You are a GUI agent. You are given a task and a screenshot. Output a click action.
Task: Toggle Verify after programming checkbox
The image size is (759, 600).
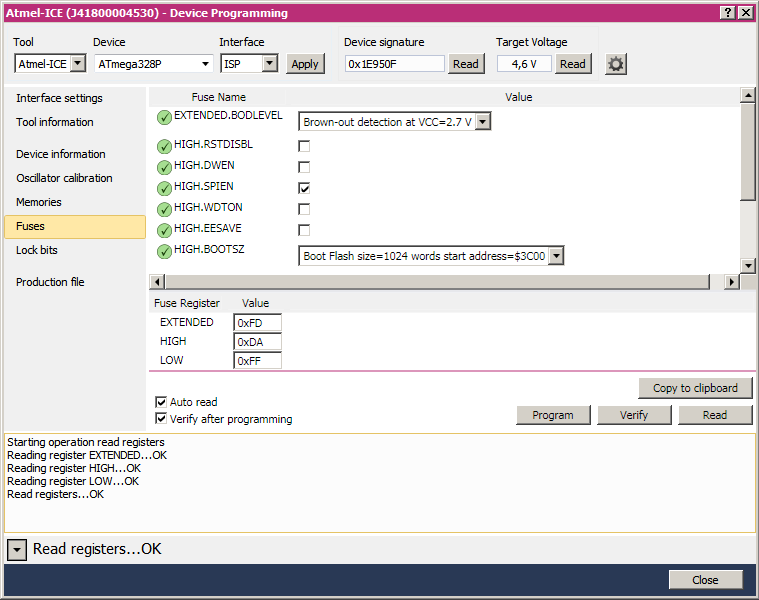point(161,419)
